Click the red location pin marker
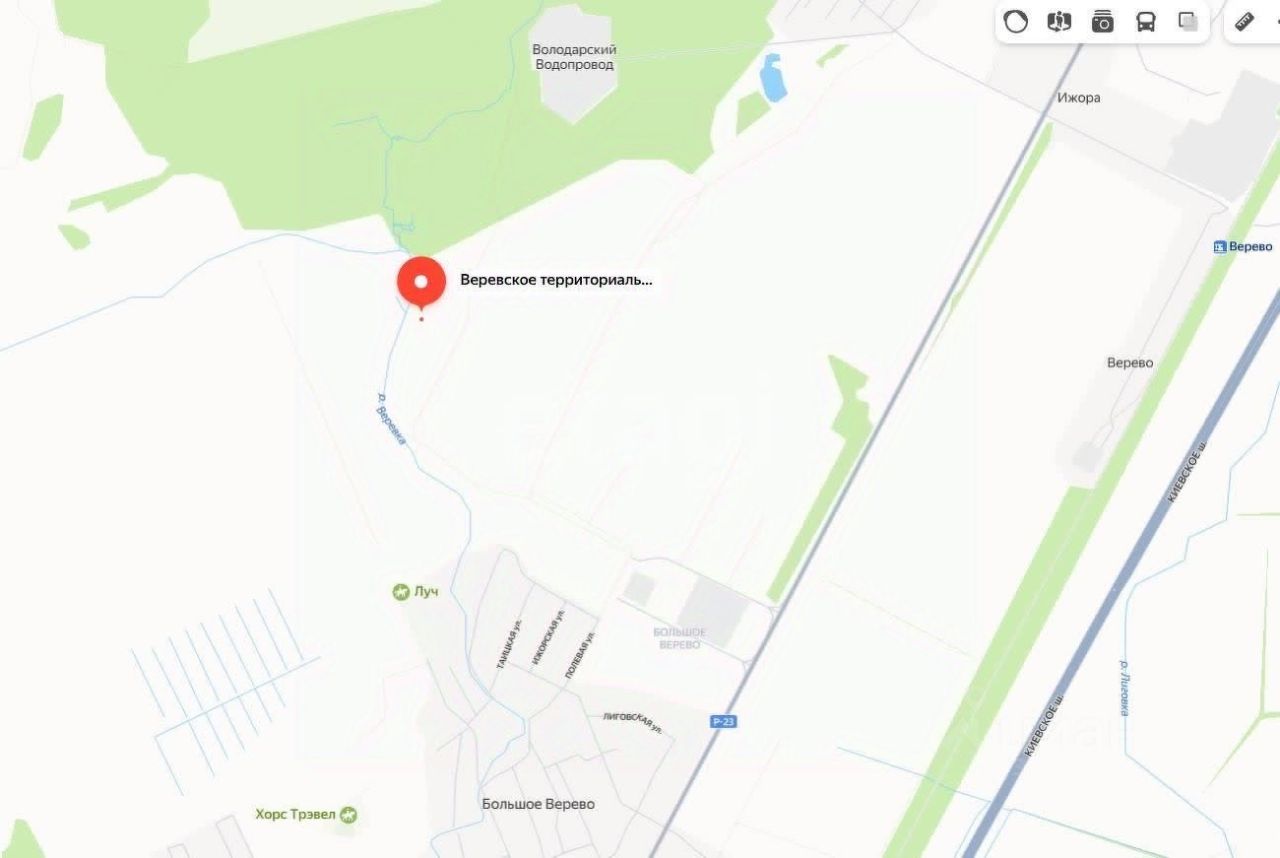1280x858 pixels. 421,282
